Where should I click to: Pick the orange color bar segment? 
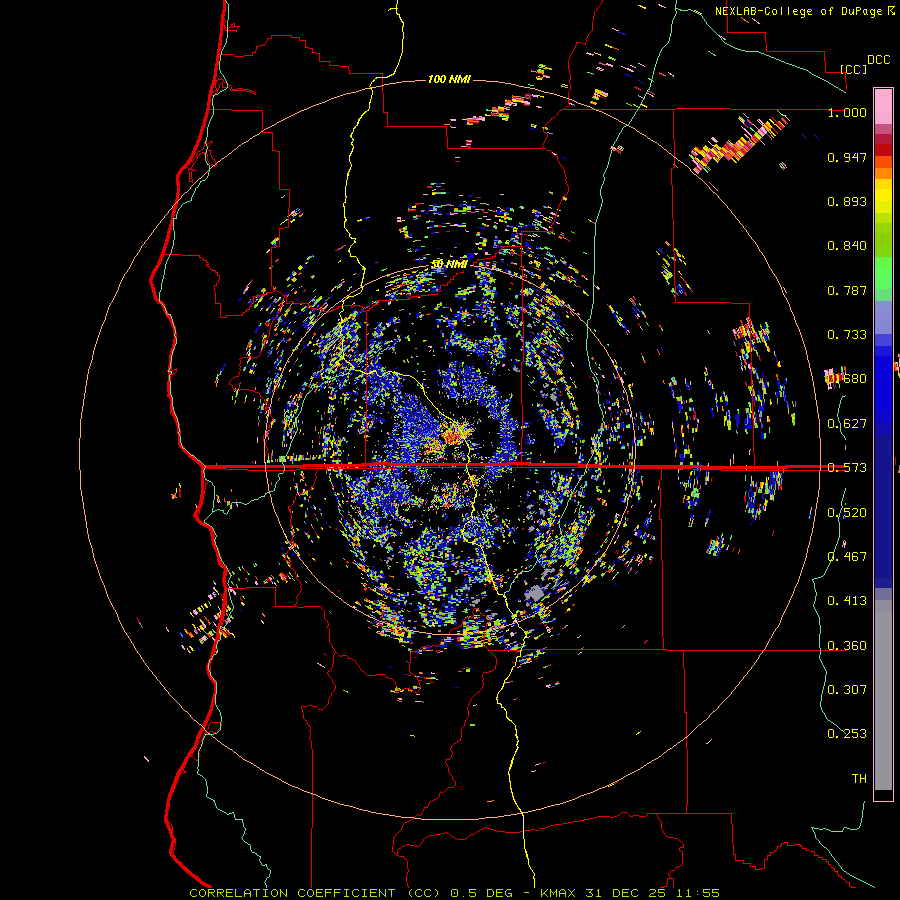coord(883,173)
